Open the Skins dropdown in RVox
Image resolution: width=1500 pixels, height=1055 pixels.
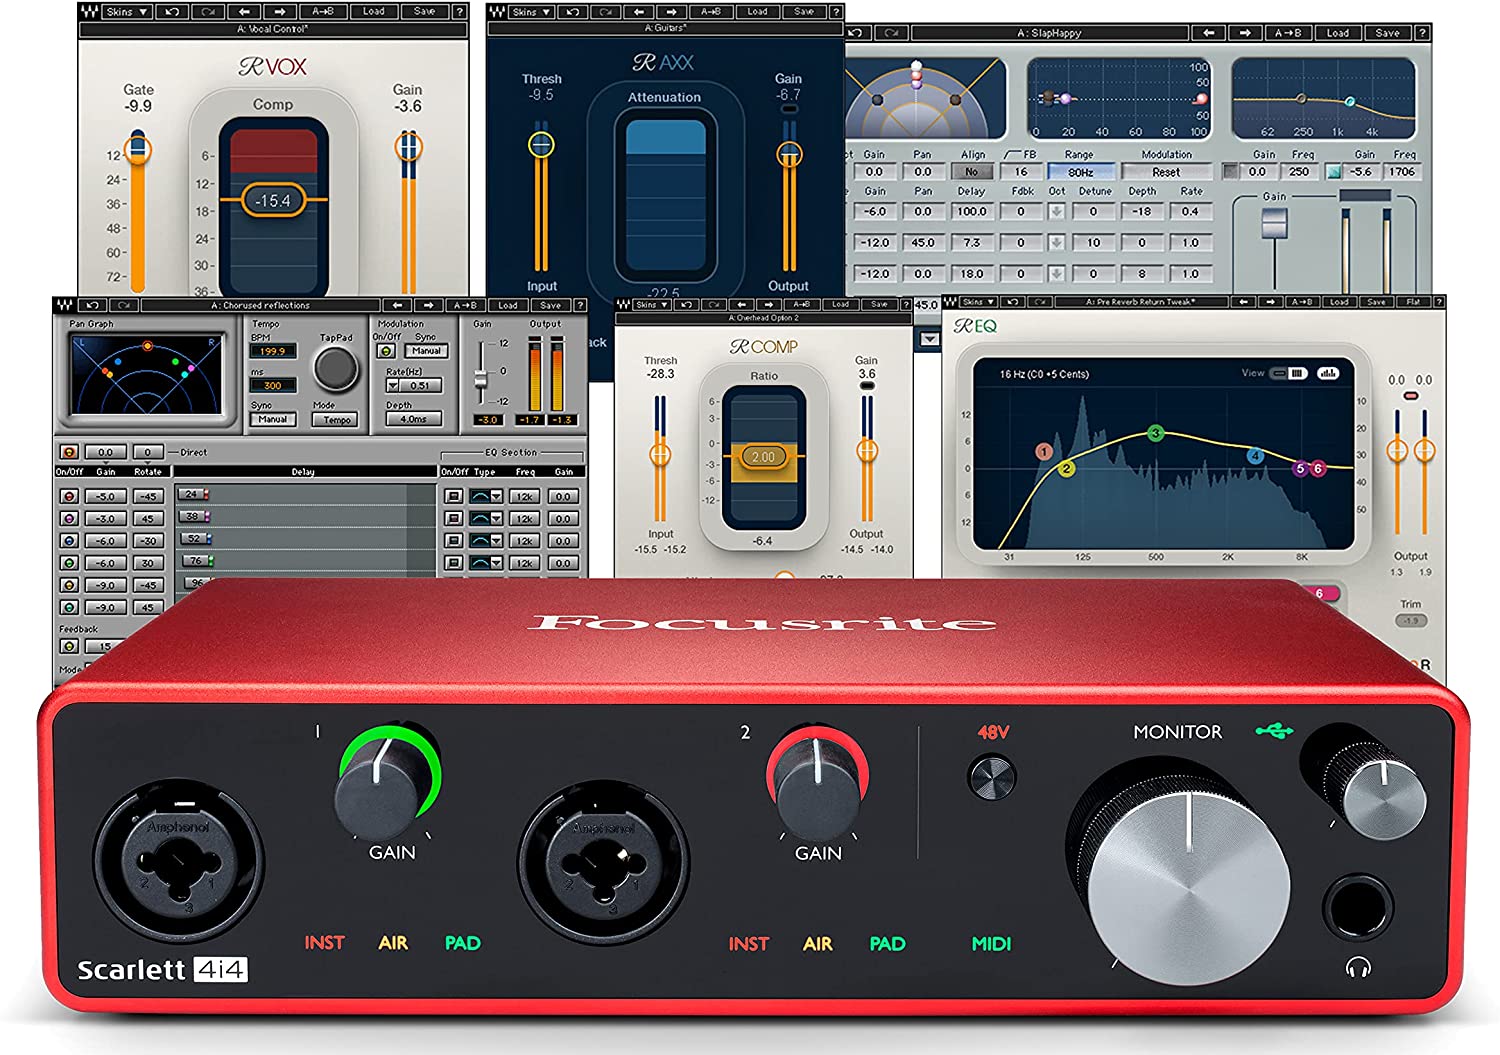127,12
